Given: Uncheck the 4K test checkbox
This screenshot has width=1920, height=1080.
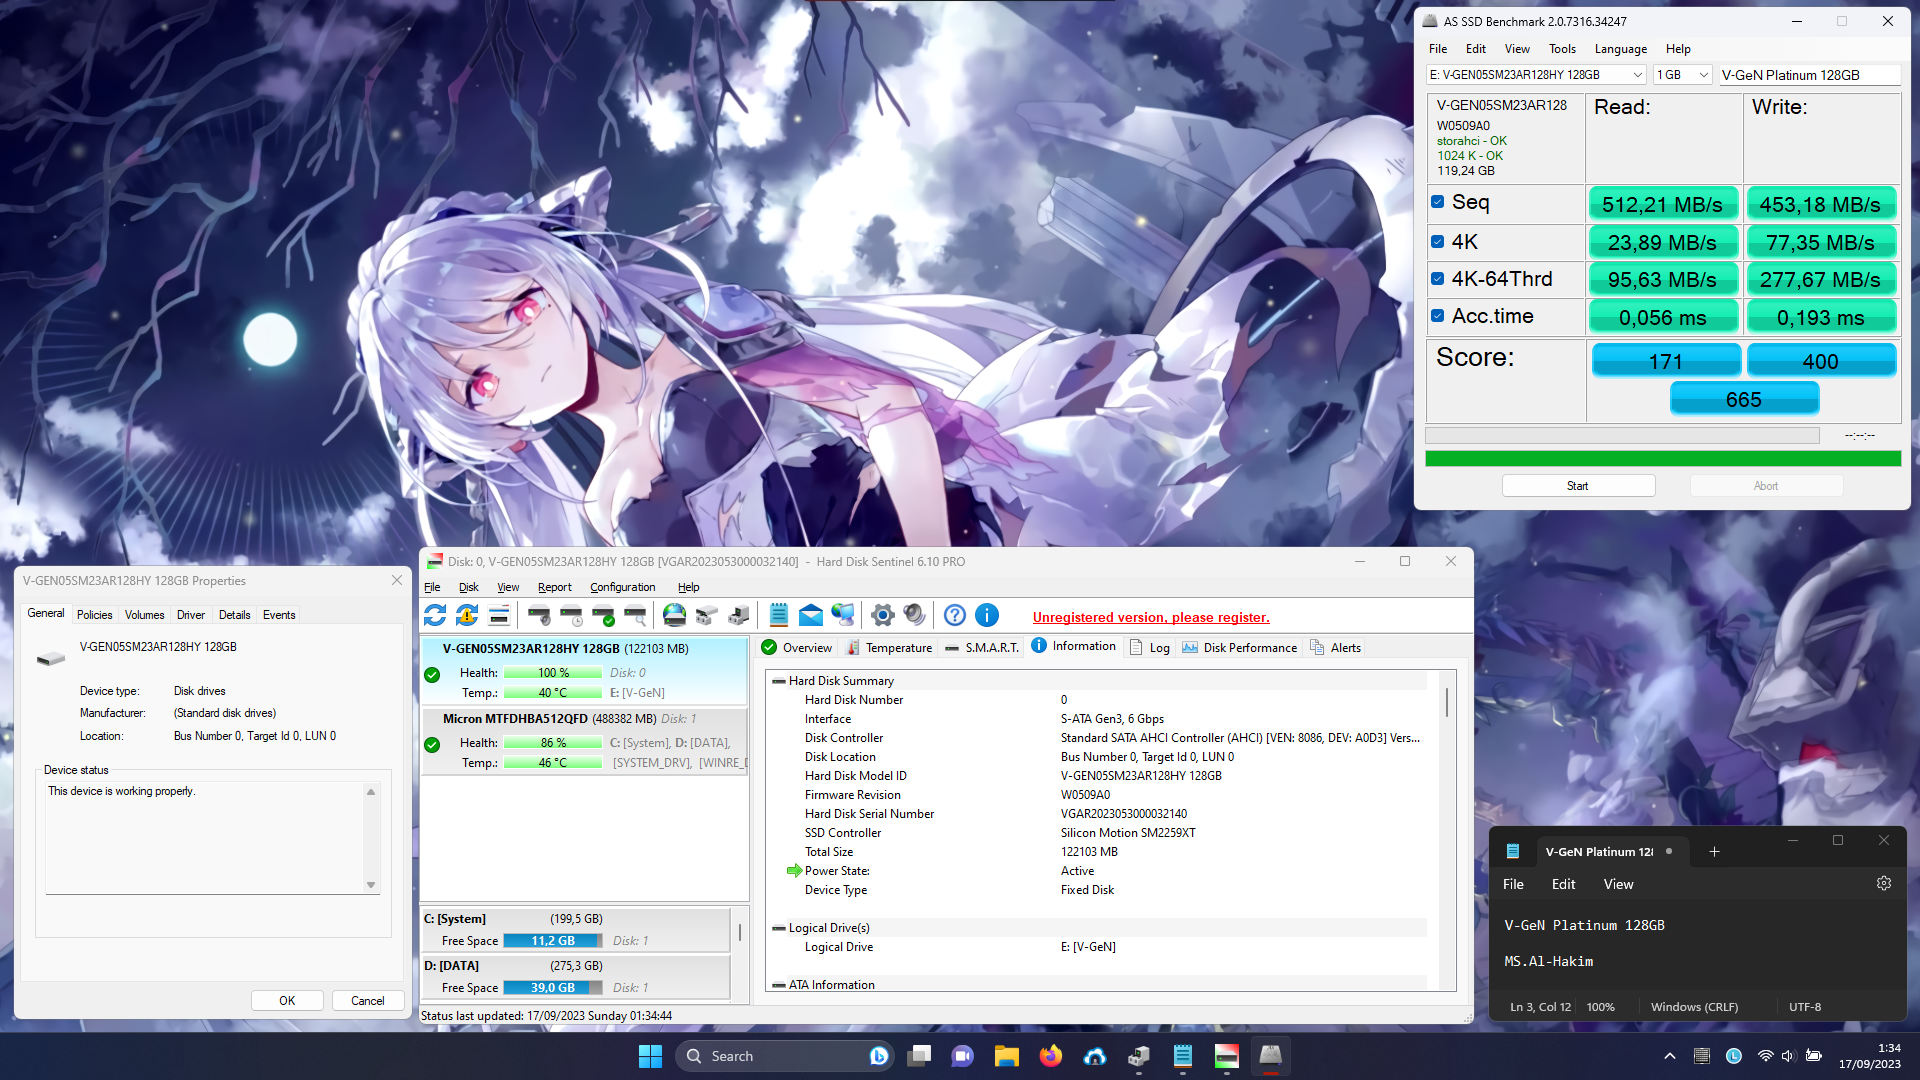Looking at the screenshot, I should pos(1438,242).
